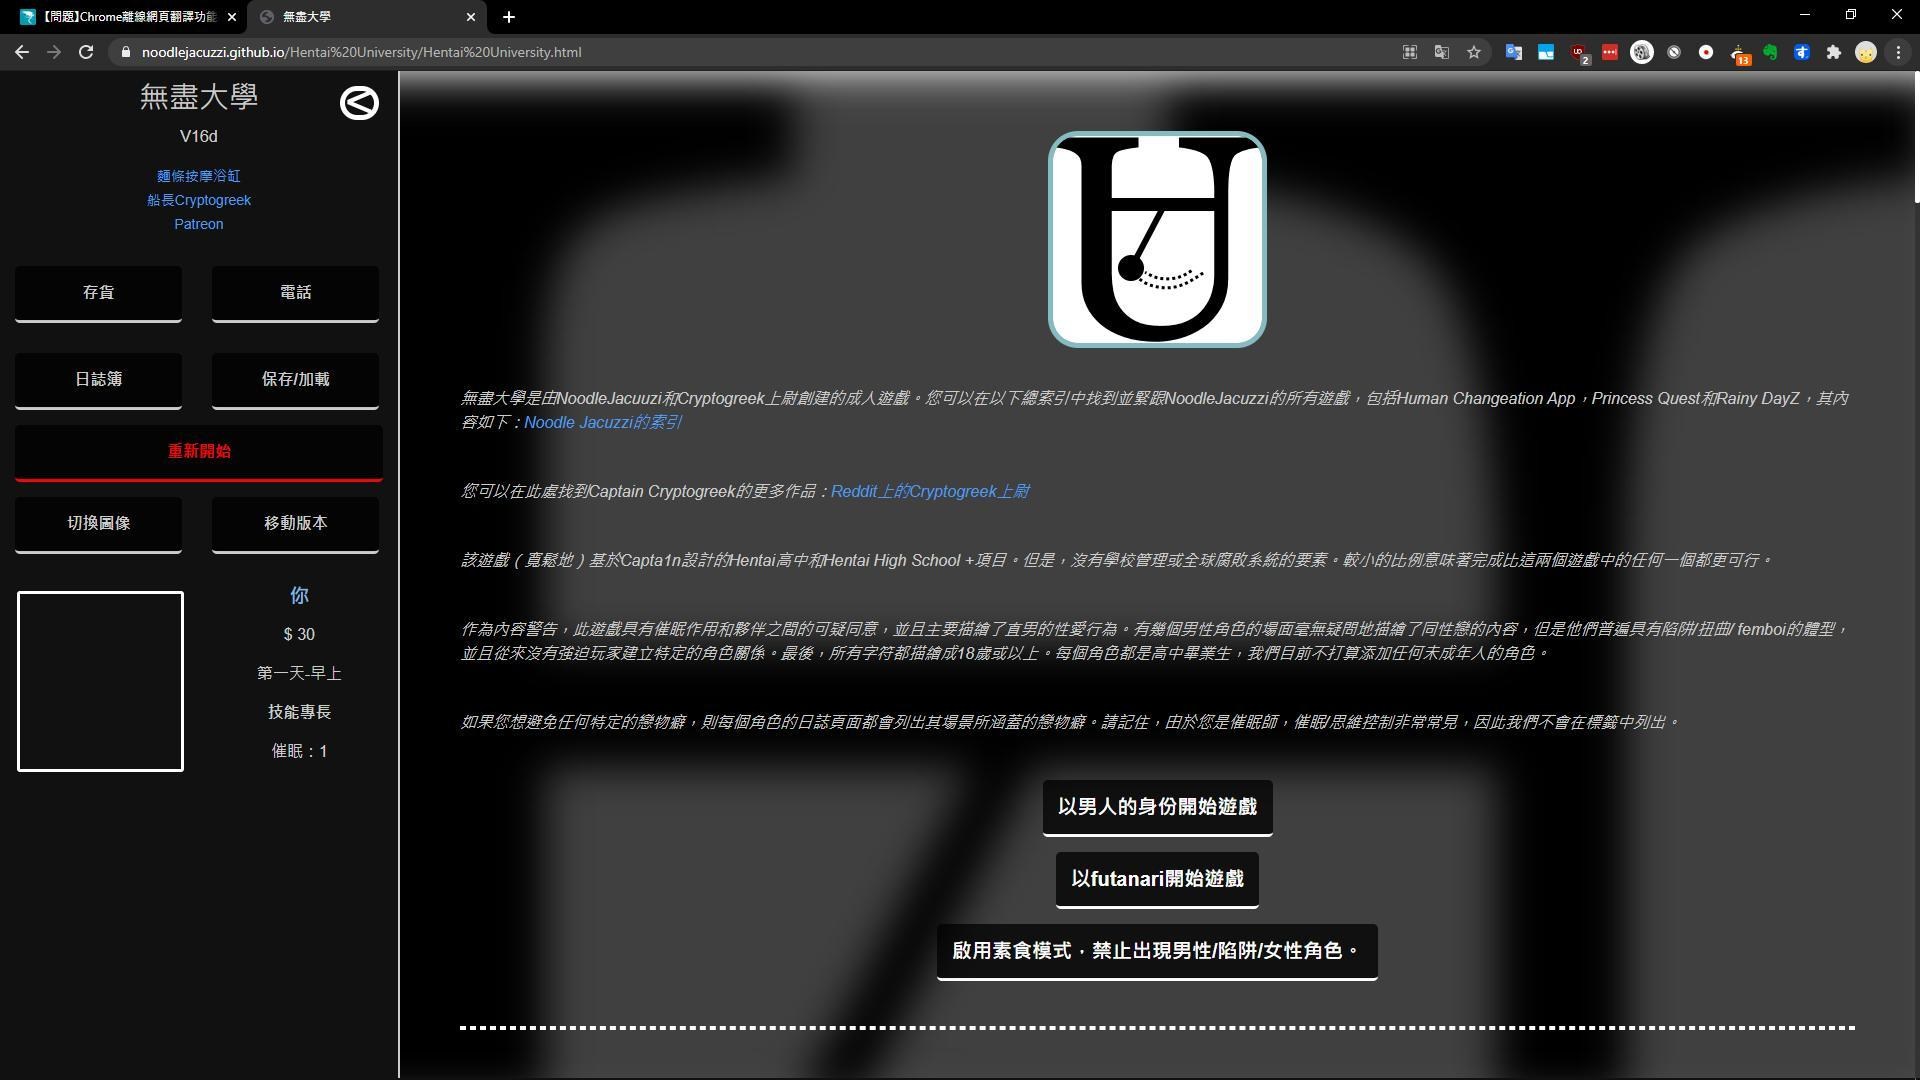The width and height of the screenshot is (1920, 1080).
Task: Click the V16d version label
Action: point(199,136)
